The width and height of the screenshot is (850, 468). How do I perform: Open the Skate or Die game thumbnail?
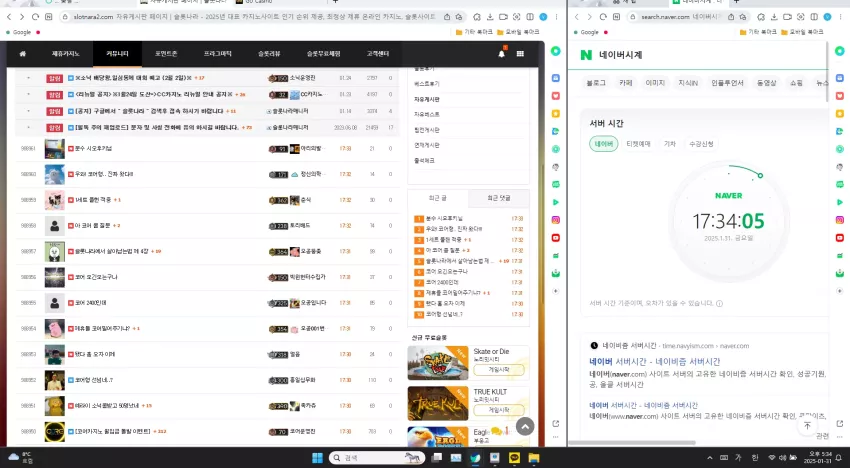[438, 363]
